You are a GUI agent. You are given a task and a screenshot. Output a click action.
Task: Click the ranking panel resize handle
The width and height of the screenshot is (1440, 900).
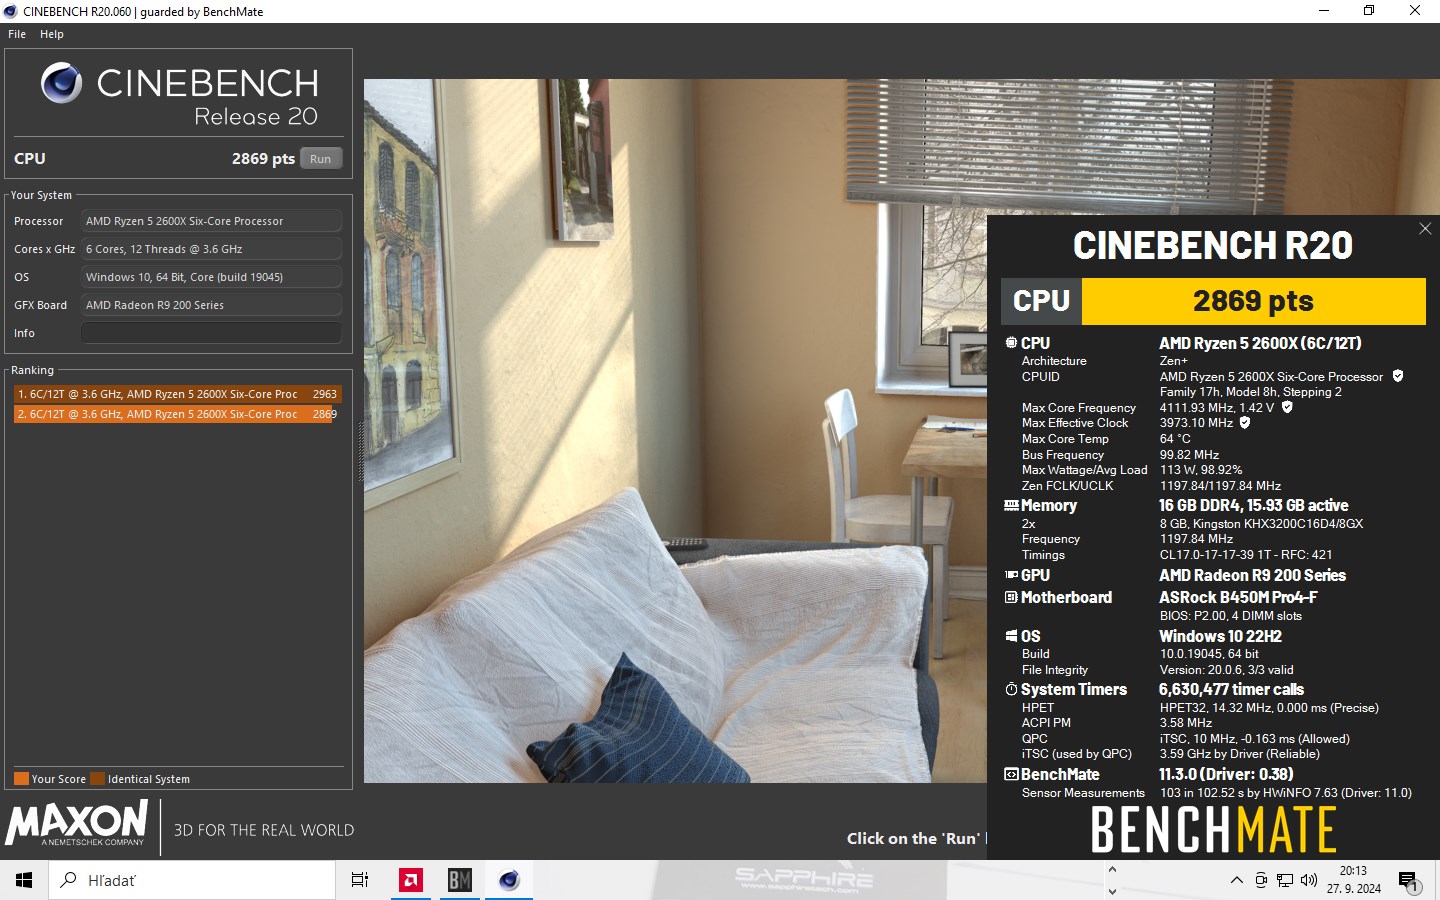pyautogui.click(x=360, y=450)
